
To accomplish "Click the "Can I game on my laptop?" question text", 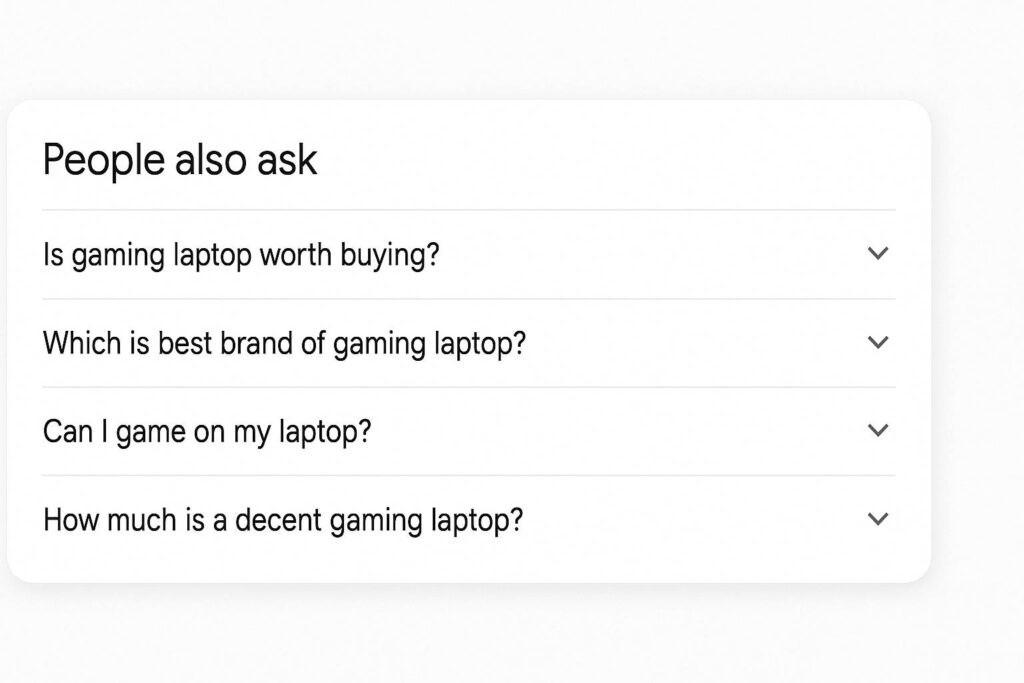I will click(207, 432).
